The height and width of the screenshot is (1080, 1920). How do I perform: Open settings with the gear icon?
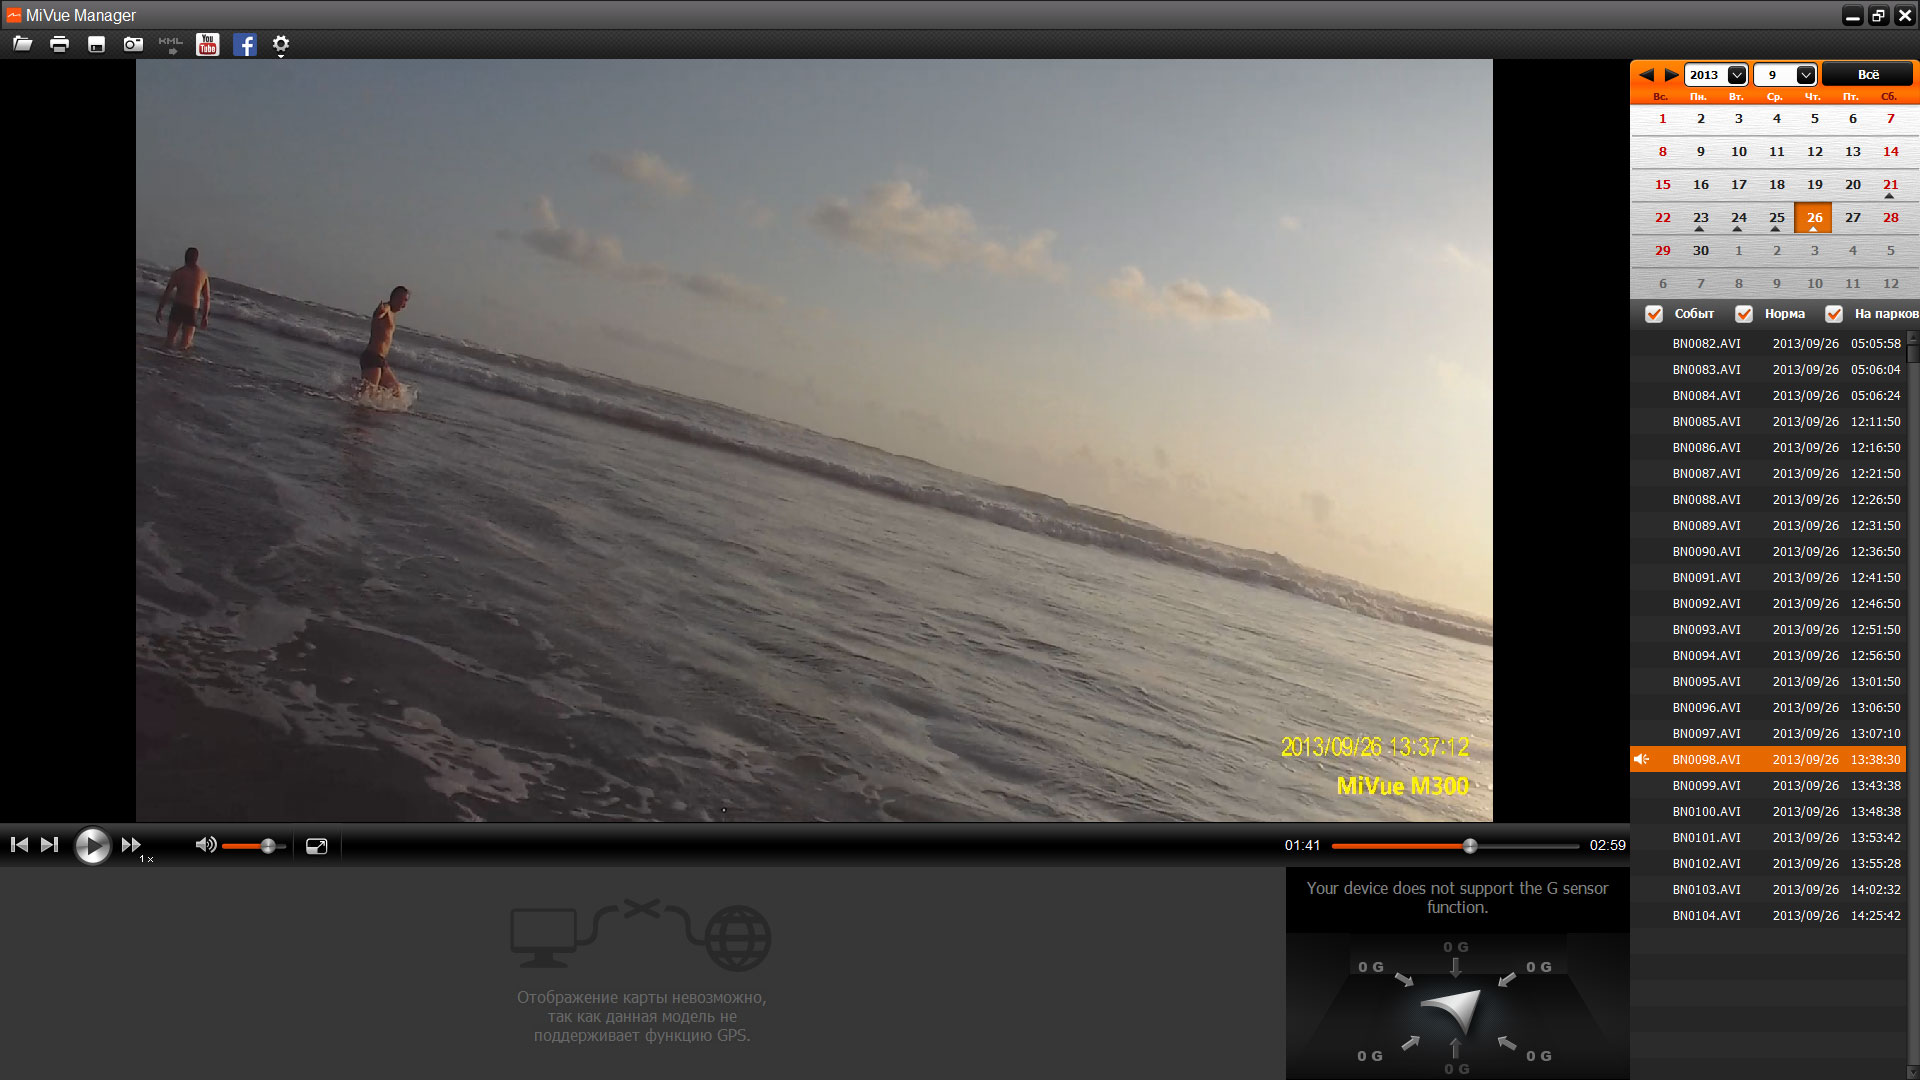pyautogui.click(x=281, y=44)
